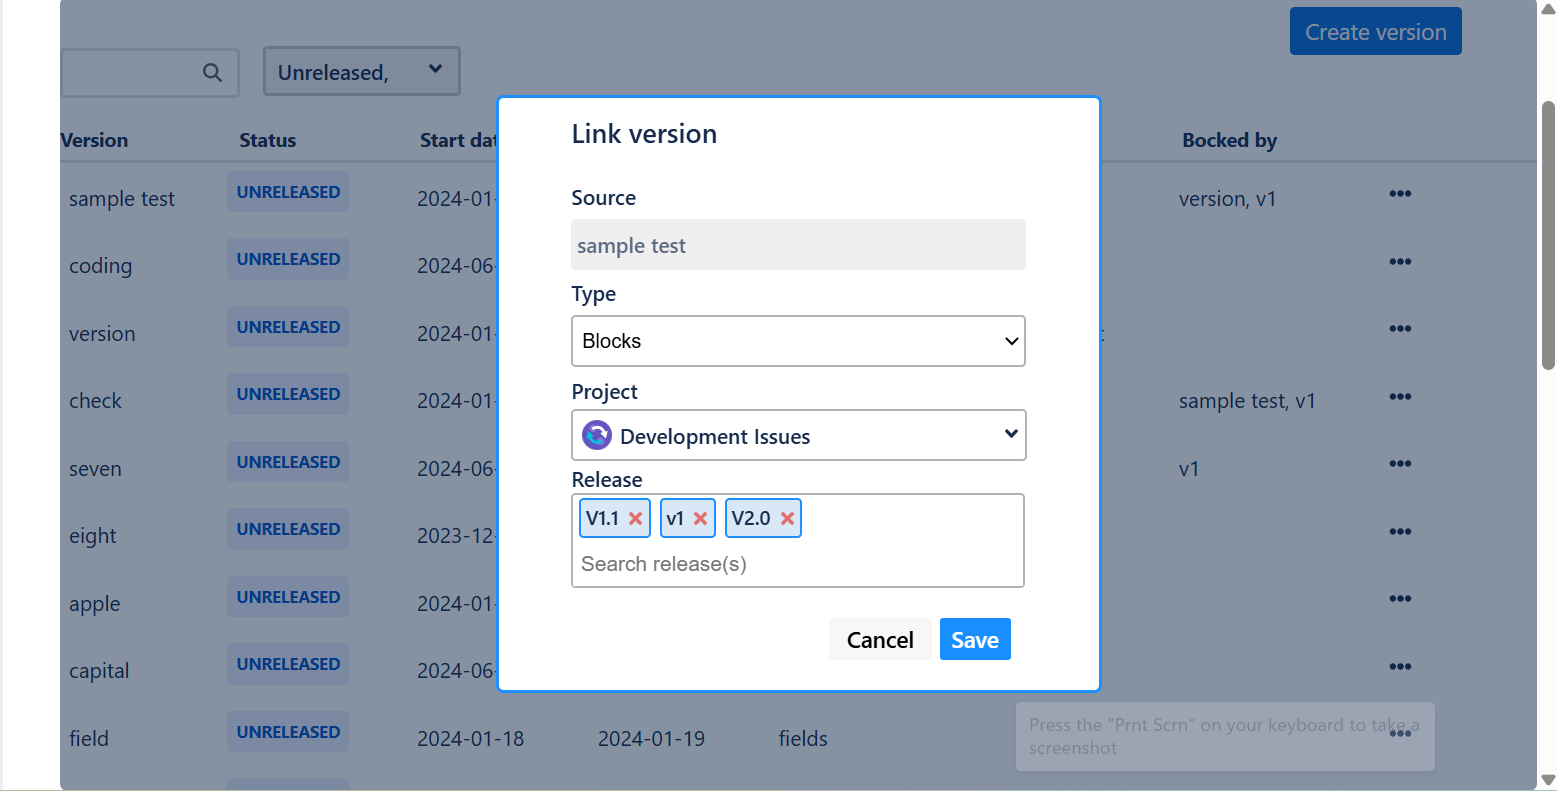Click version name seven
The image size is (1557, 791).
click(95, 469)
